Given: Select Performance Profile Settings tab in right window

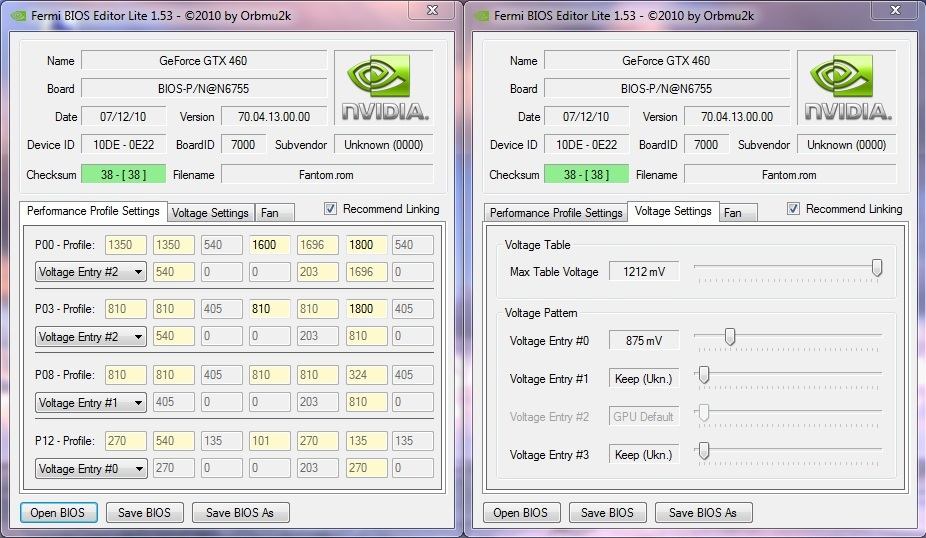Looking at the screenshot, I should [556, 213].
